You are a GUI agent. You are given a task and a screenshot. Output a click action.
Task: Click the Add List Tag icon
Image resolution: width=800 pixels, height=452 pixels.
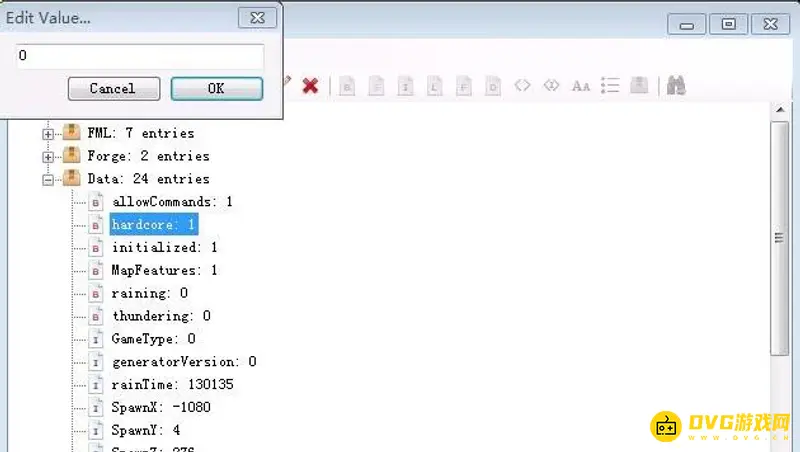[x=610, y=86]
